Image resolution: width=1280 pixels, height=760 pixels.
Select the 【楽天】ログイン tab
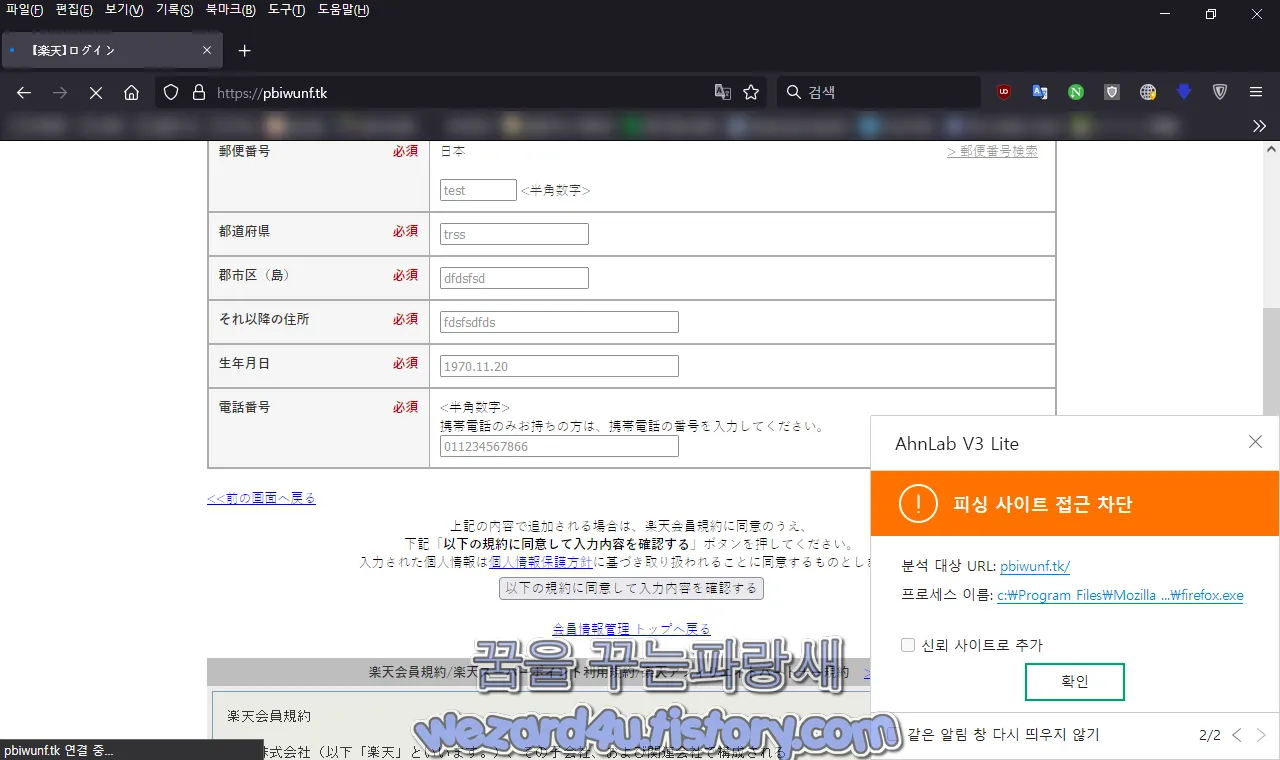112,50
